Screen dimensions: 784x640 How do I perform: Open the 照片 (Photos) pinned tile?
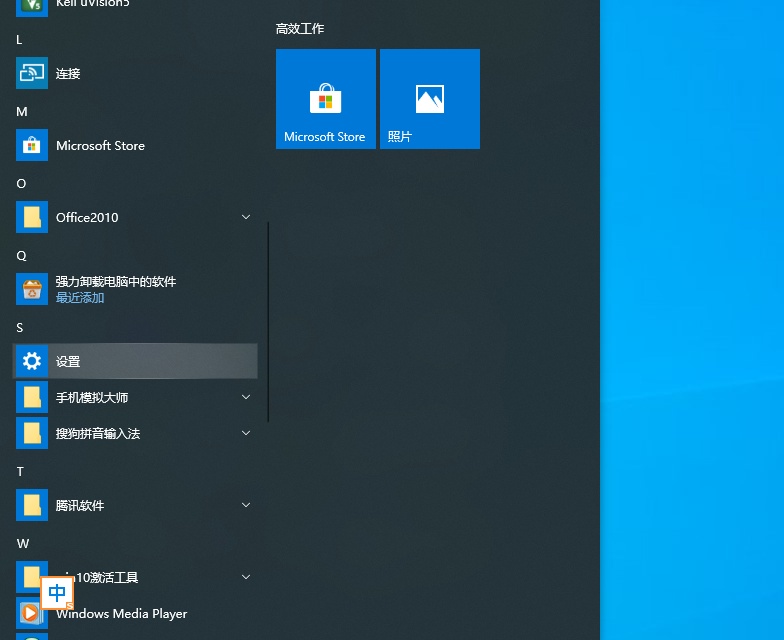pos(430,99)
